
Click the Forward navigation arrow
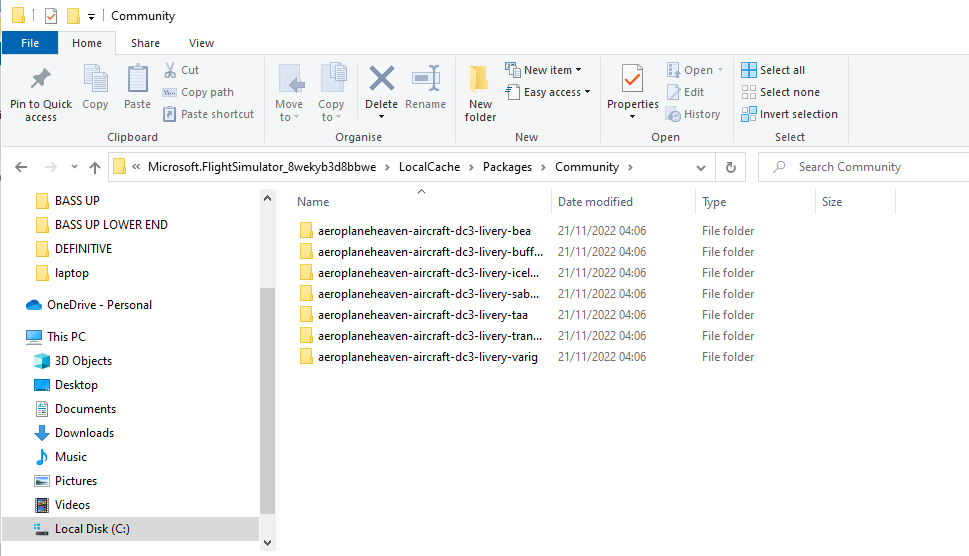(x=51, y=167)
